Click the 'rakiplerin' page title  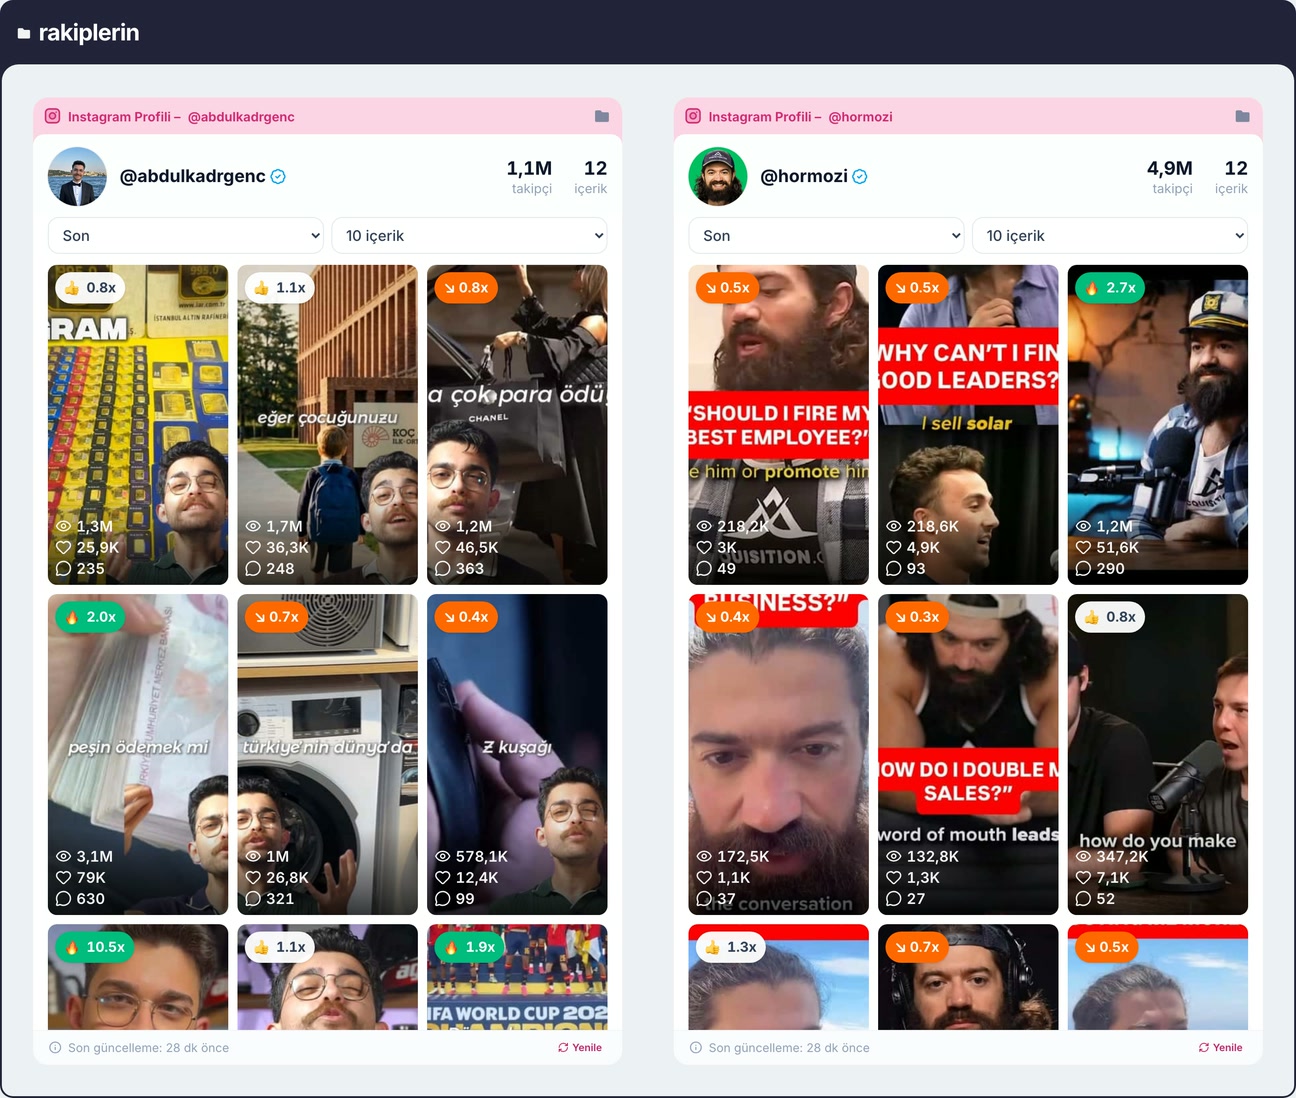coord(89,33)
